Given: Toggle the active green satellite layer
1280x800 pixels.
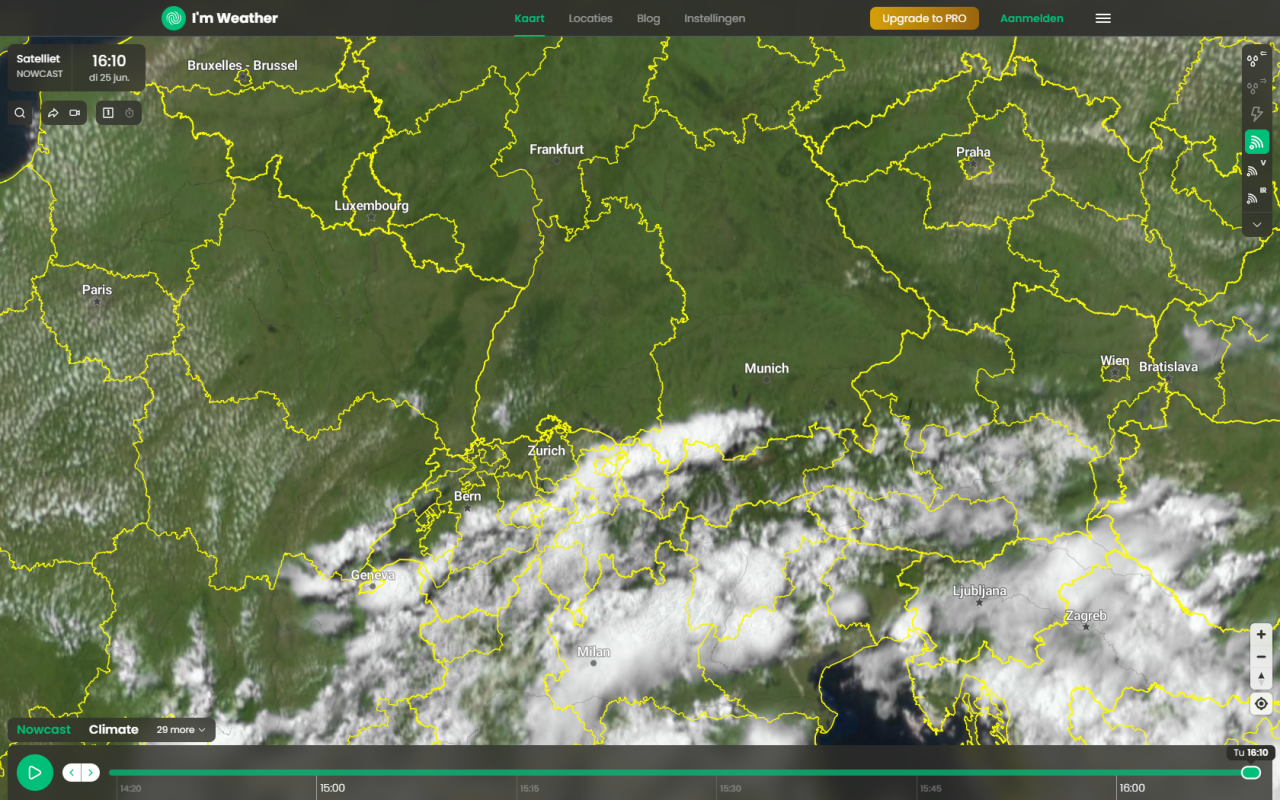Looking at the screenshot, I should coord(1257,143).
